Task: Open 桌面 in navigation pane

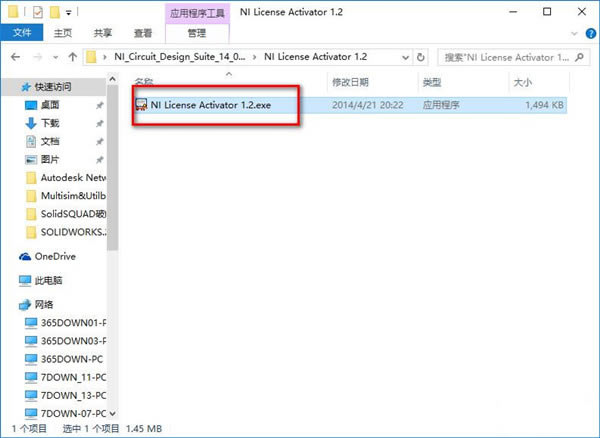Action: pos(50,105)
